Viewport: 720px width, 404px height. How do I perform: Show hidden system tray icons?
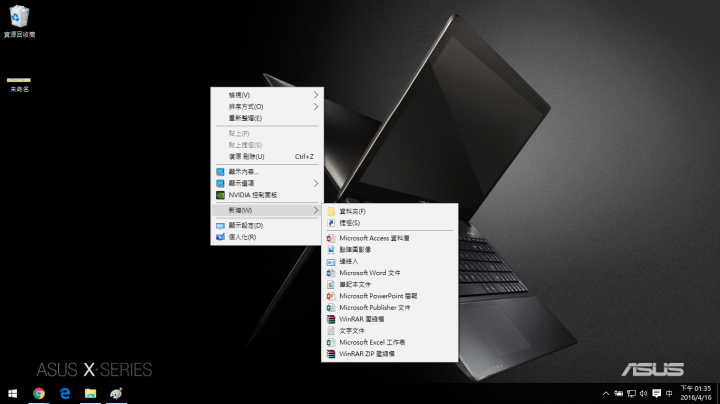click(606, 393)
